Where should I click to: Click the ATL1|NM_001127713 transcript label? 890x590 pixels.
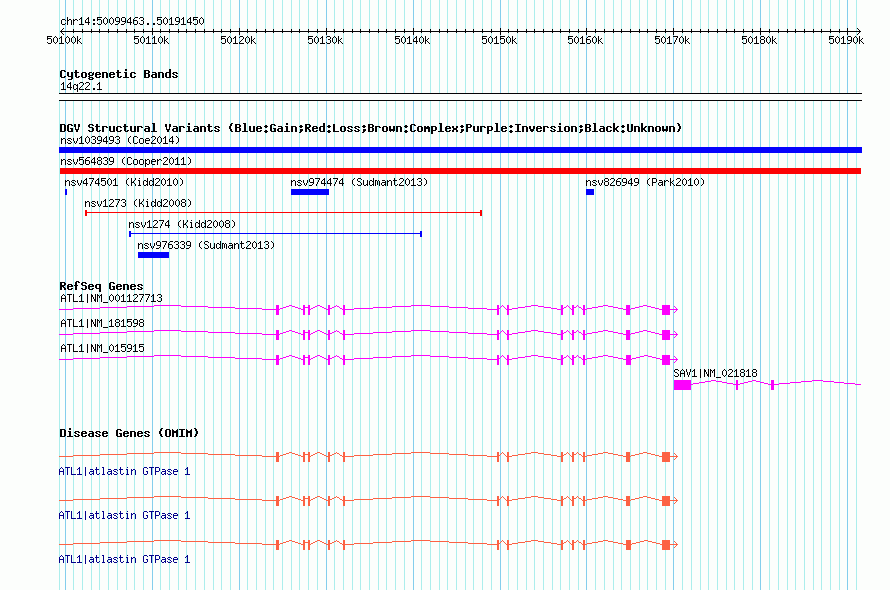coord(111,298)
